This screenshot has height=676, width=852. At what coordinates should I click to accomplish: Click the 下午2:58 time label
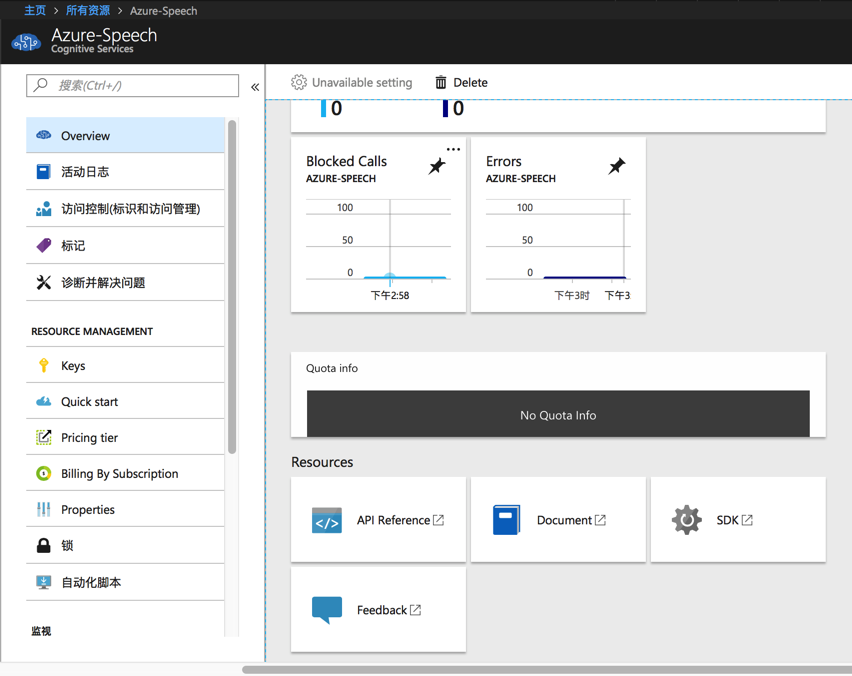[390, 295]
